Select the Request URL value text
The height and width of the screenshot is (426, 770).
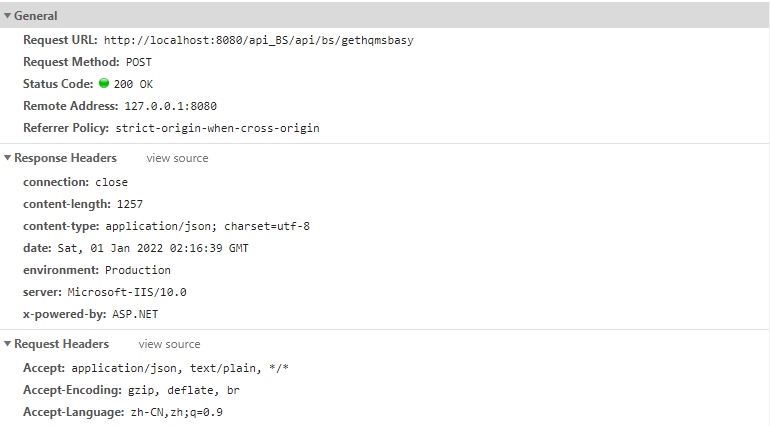(258, 40)
